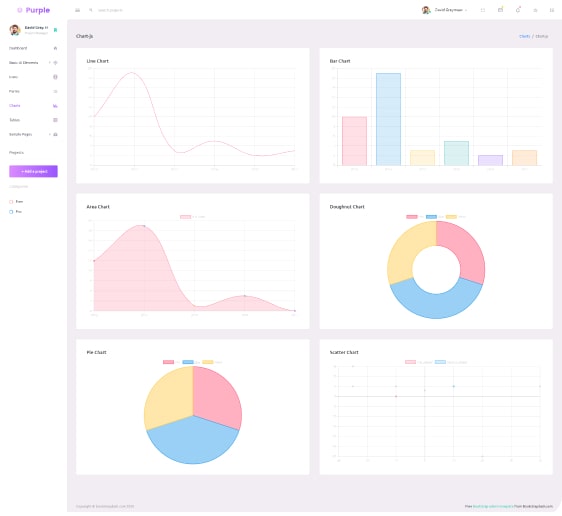Toggle the red checkbox under Categories
The width and height of the screenshot is (562, 516).
click(11, 202)
